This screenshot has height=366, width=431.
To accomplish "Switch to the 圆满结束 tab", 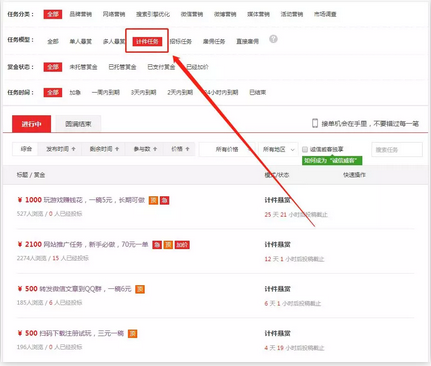I will 78,124.
